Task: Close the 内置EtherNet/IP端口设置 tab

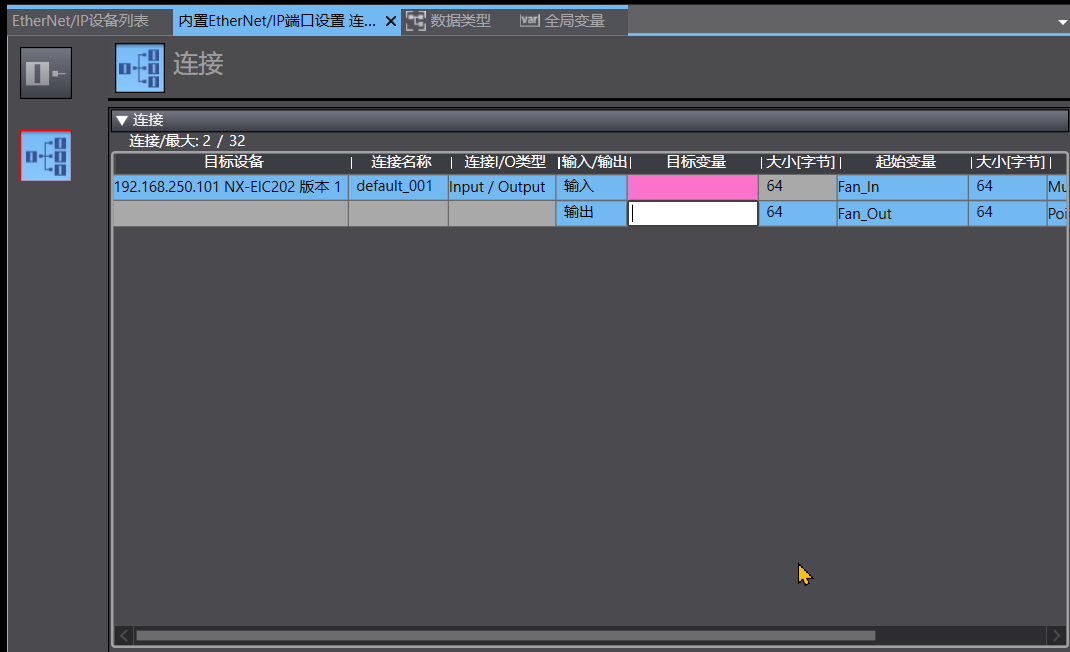Action: [x=391, y=21]
